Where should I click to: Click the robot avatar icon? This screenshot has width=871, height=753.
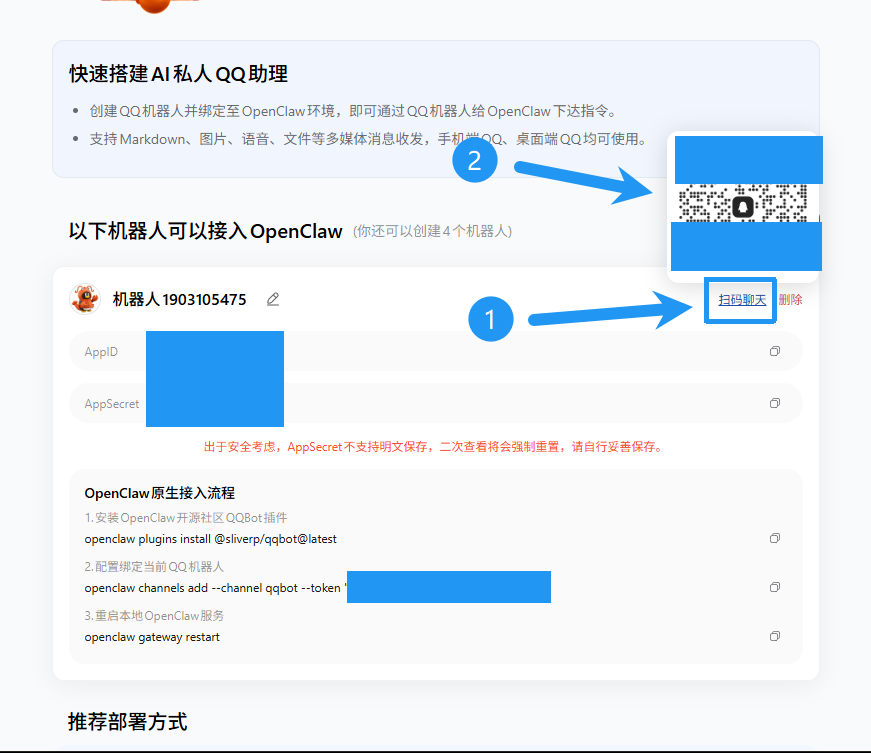(x=85, y=299)
